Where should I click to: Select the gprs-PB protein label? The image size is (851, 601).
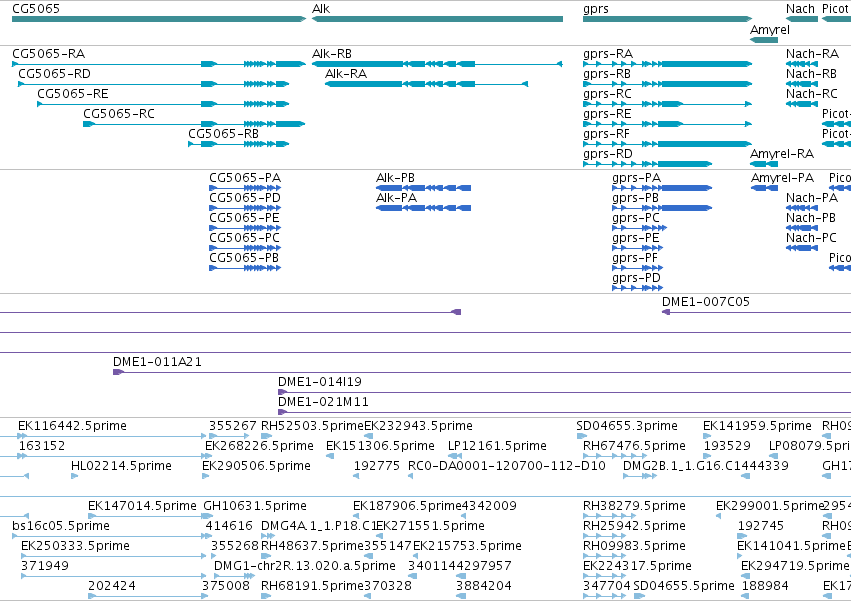coord(636,198)
